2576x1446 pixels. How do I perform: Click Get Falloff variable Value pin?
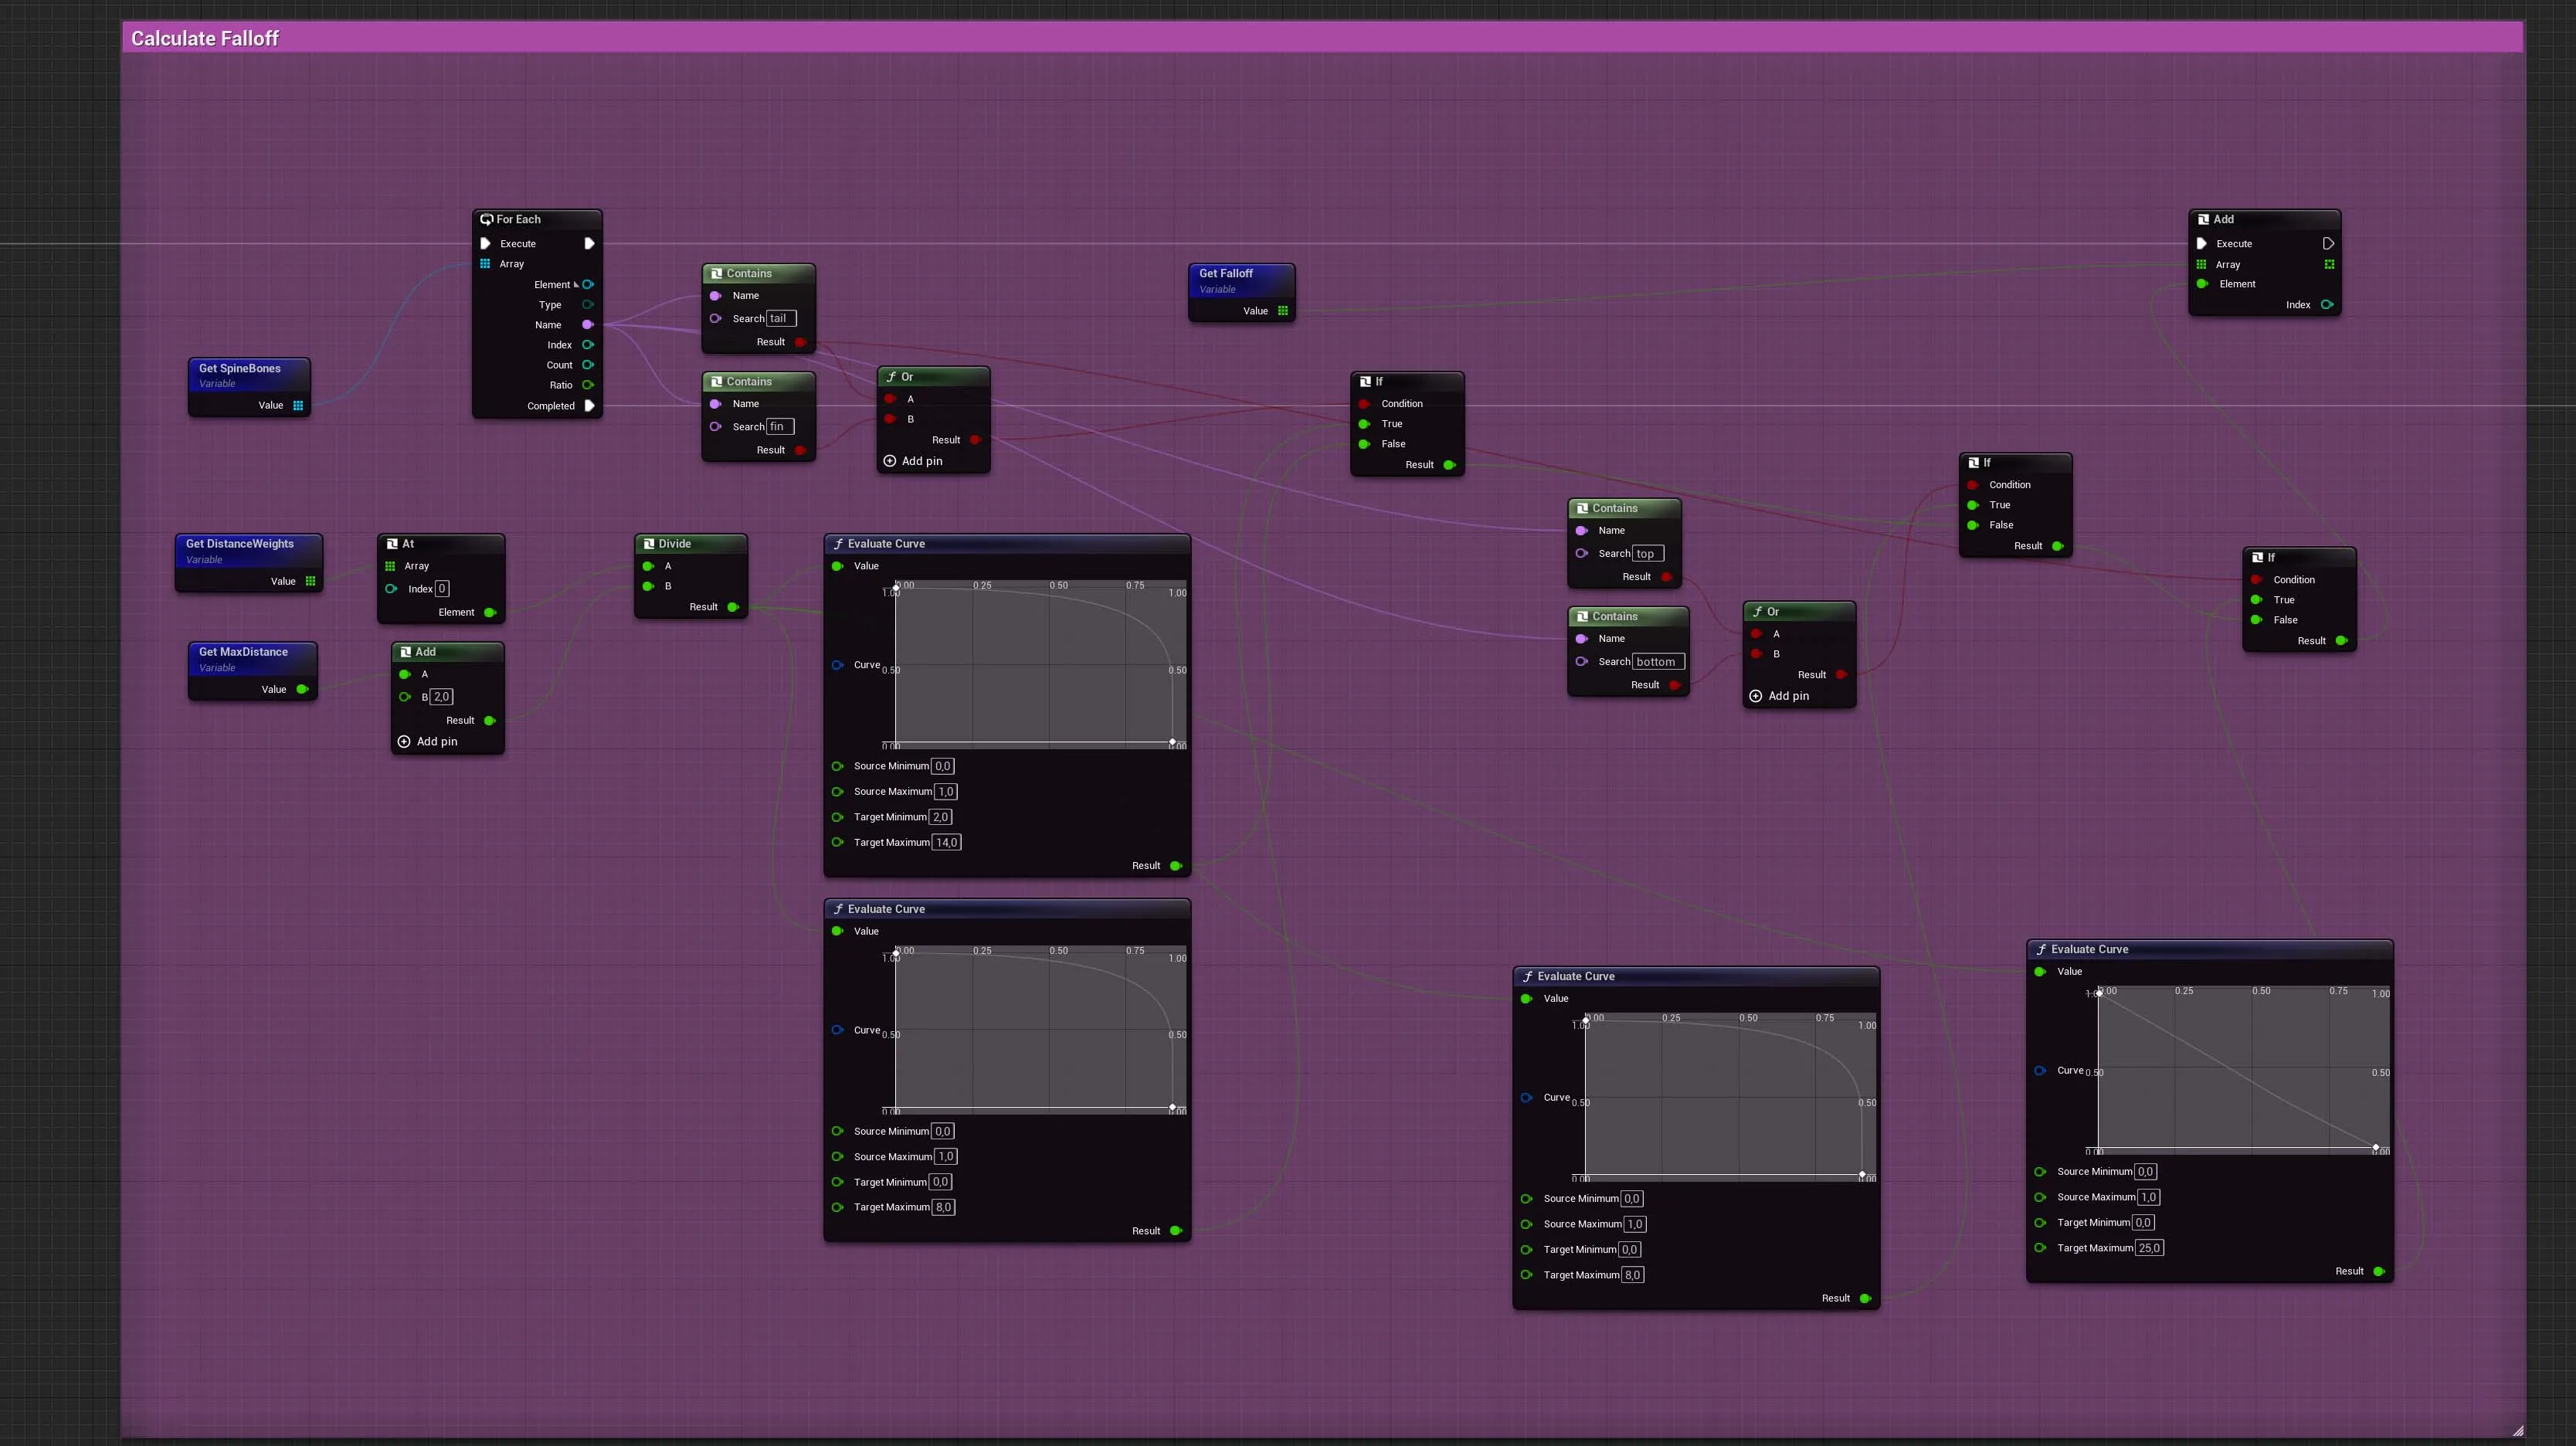(x=1282, y=311)
